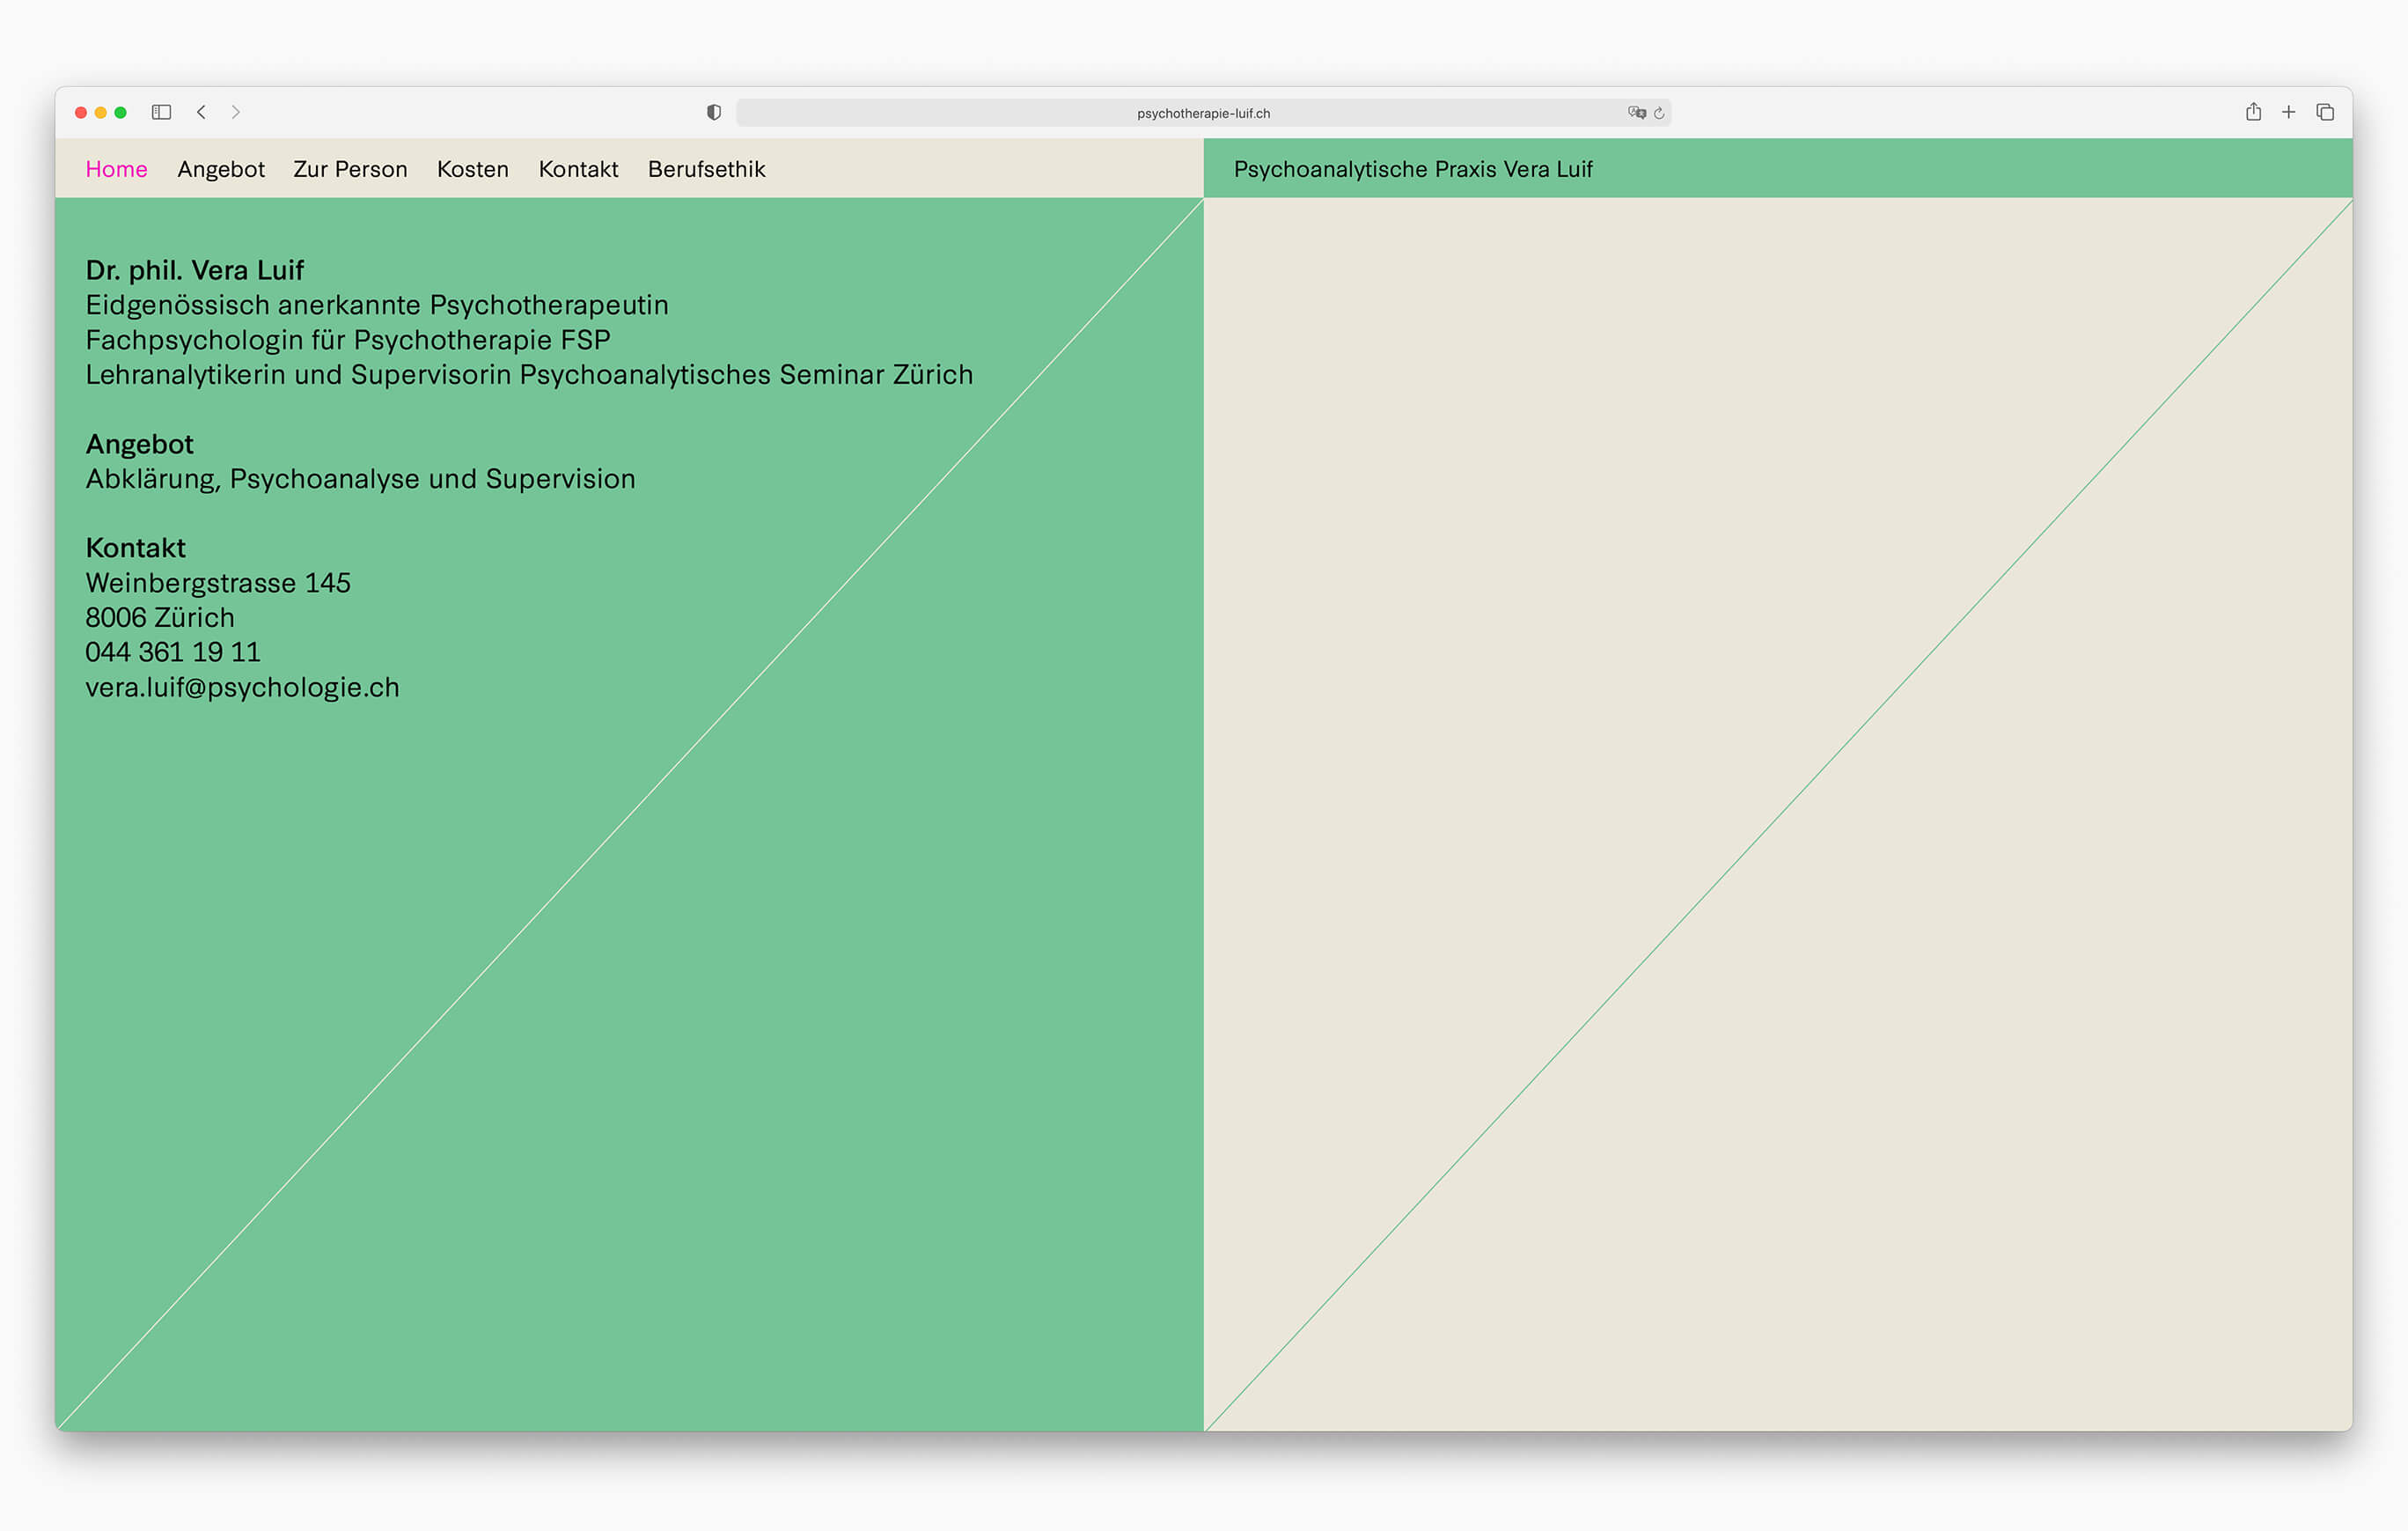Click the yellow minimize window button
2408x1531 pixels.
pos(101,112)
